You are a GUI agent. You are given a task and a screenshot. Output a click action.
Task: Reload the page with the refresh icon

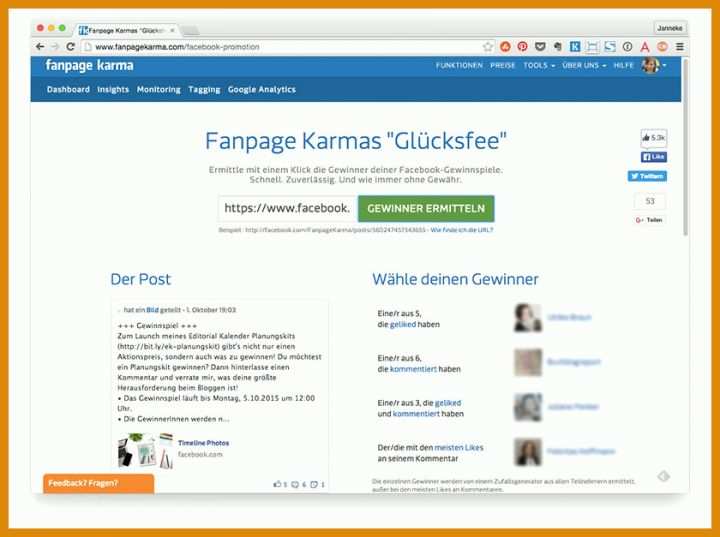[70, 47]
